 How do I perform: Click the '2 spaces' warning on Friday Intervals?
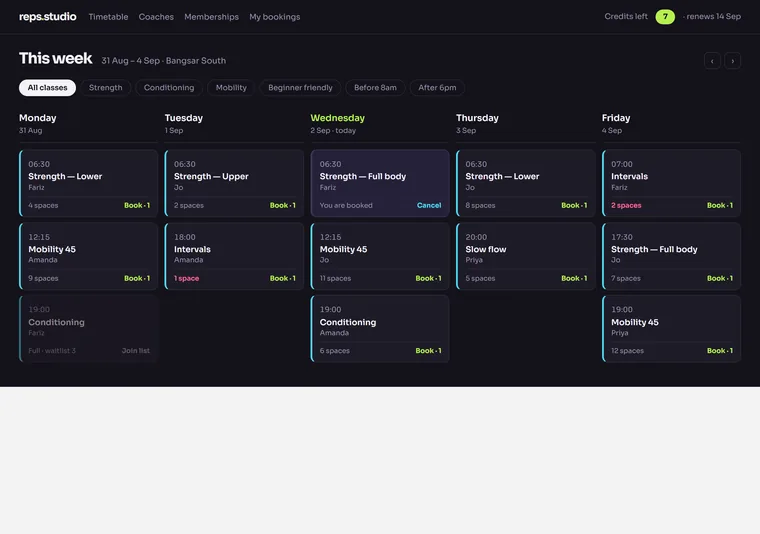point(626,205)
